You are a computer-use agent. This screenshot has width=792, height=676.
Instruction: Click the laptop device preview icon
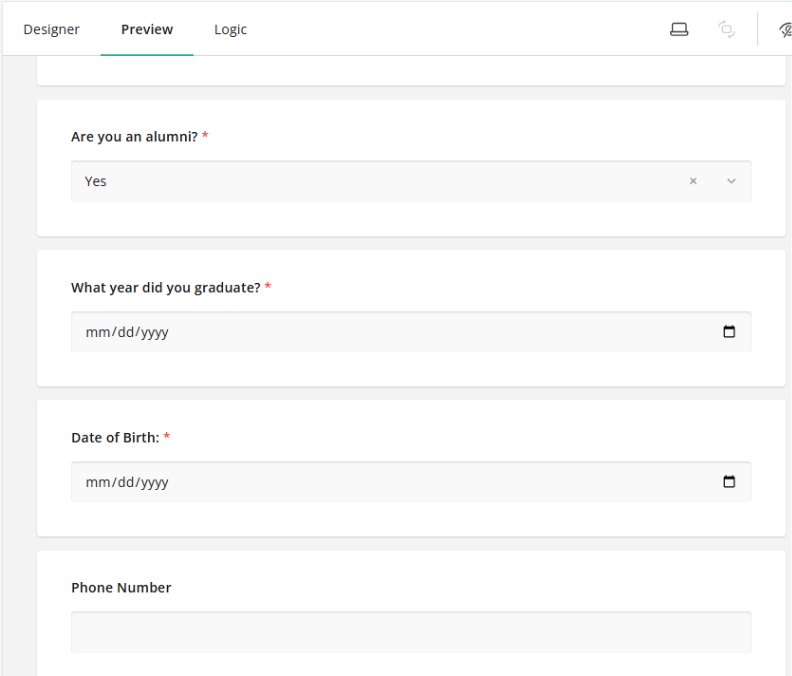tap(679, 29)
